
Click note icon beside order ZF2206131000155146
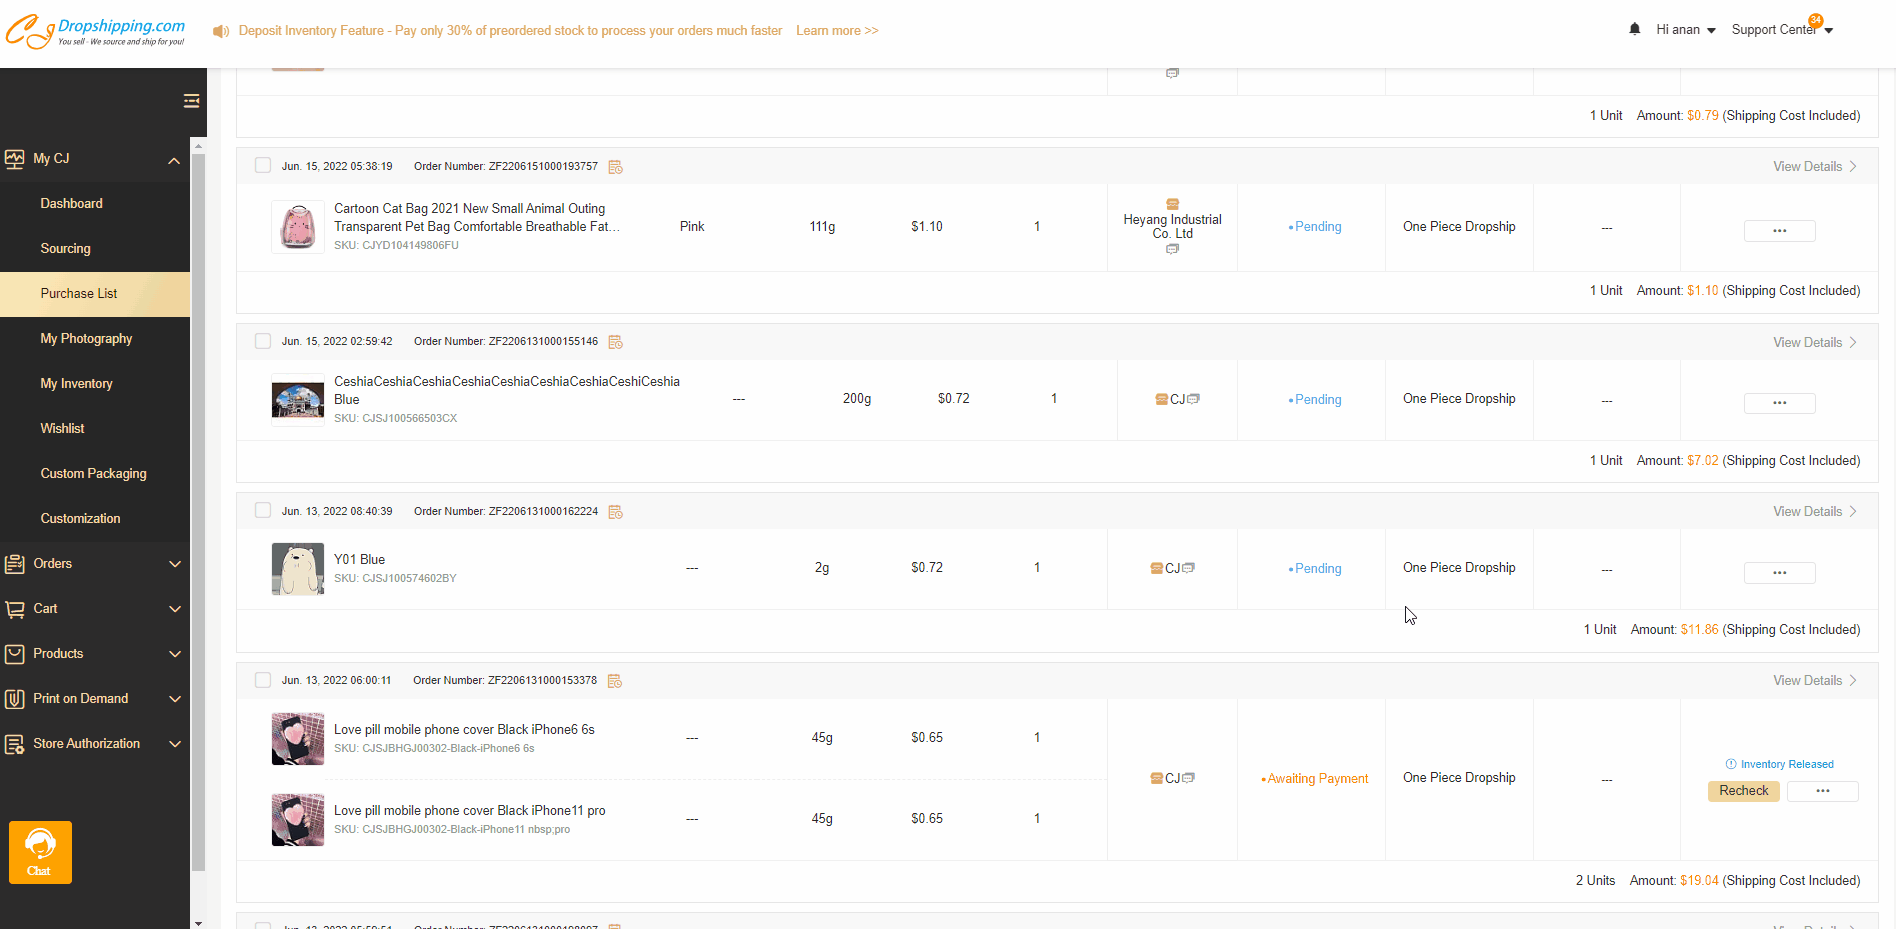coord(615,342)
